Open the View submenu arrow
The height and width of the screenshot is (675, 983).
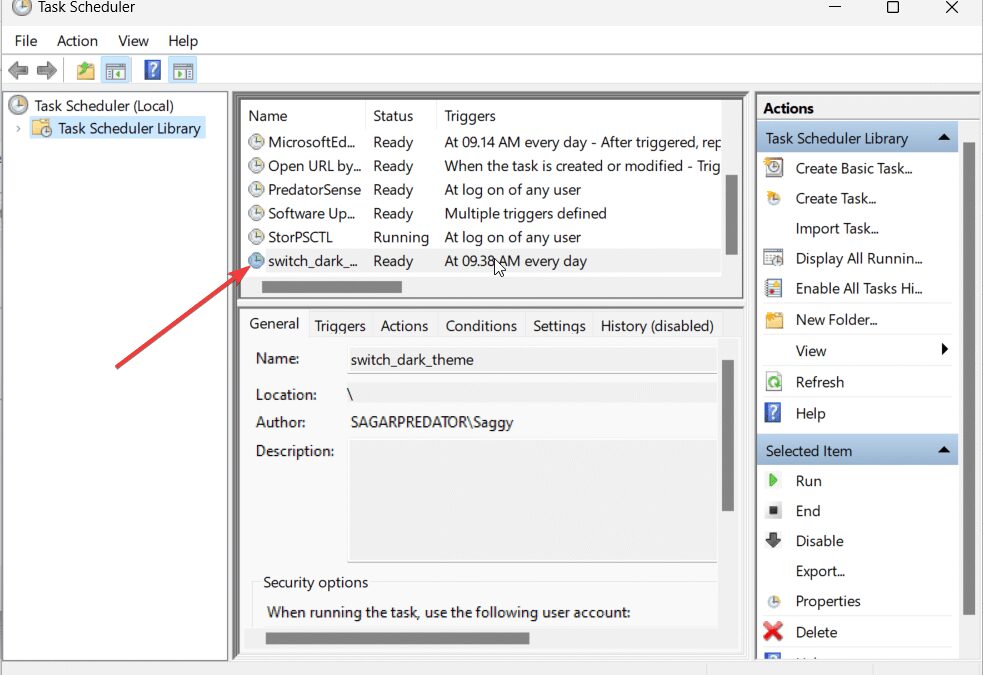click(x=944, y=350)
